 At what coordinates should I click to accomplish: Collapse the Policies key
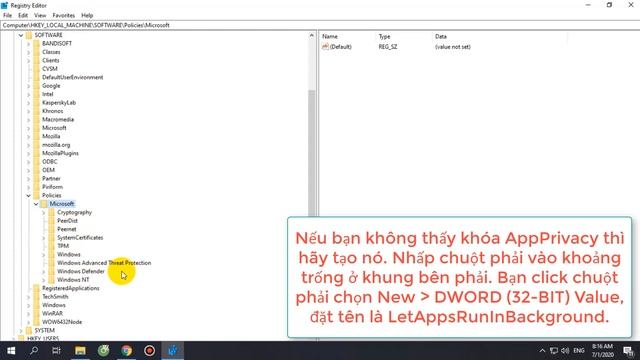pos(29,196)
